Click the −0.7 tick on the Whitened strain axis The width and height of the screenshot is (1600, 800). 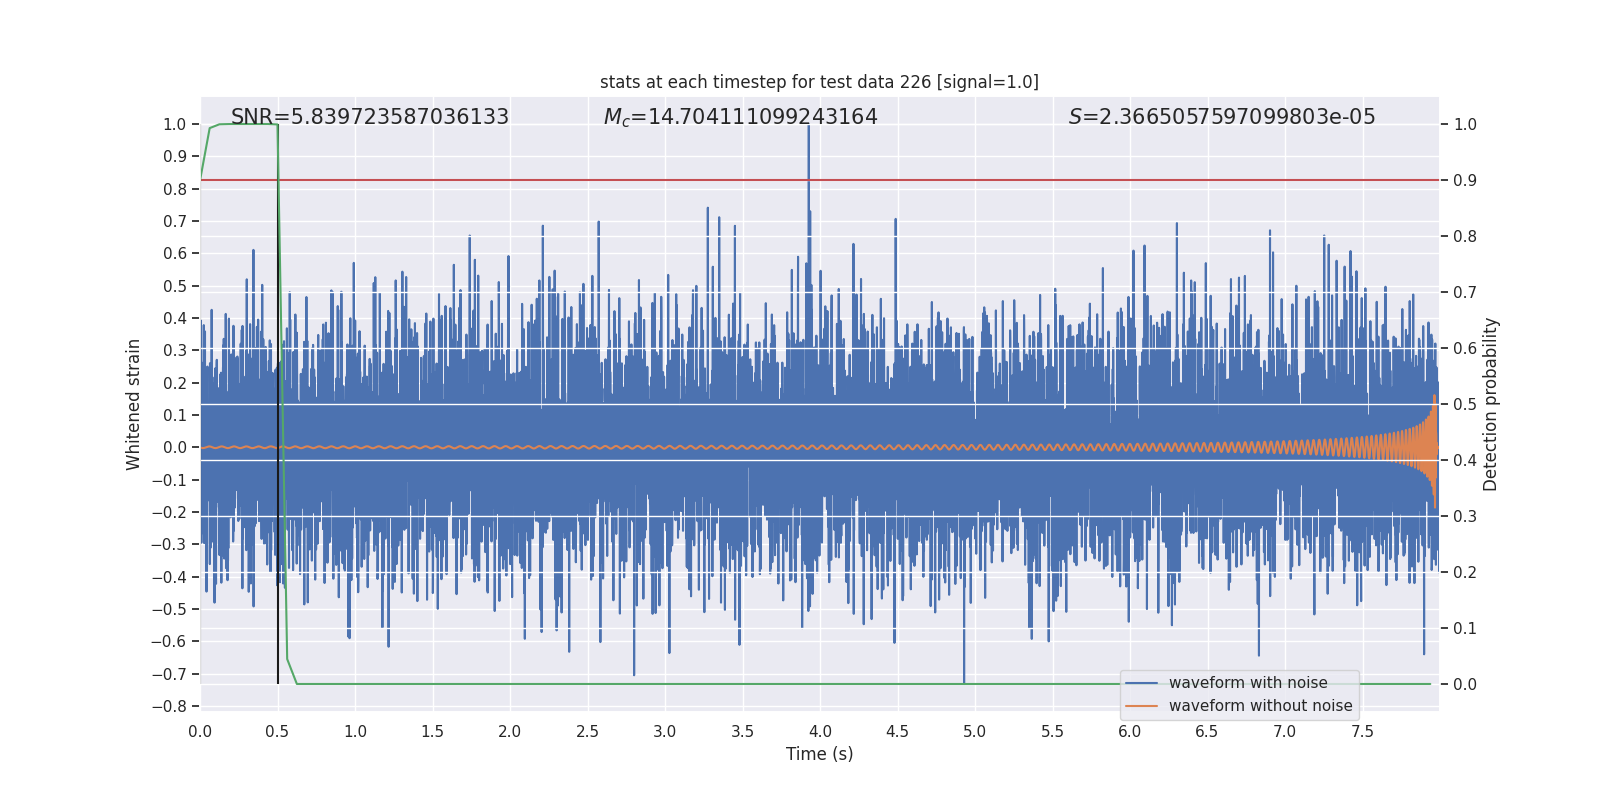[x=169, y=674]
